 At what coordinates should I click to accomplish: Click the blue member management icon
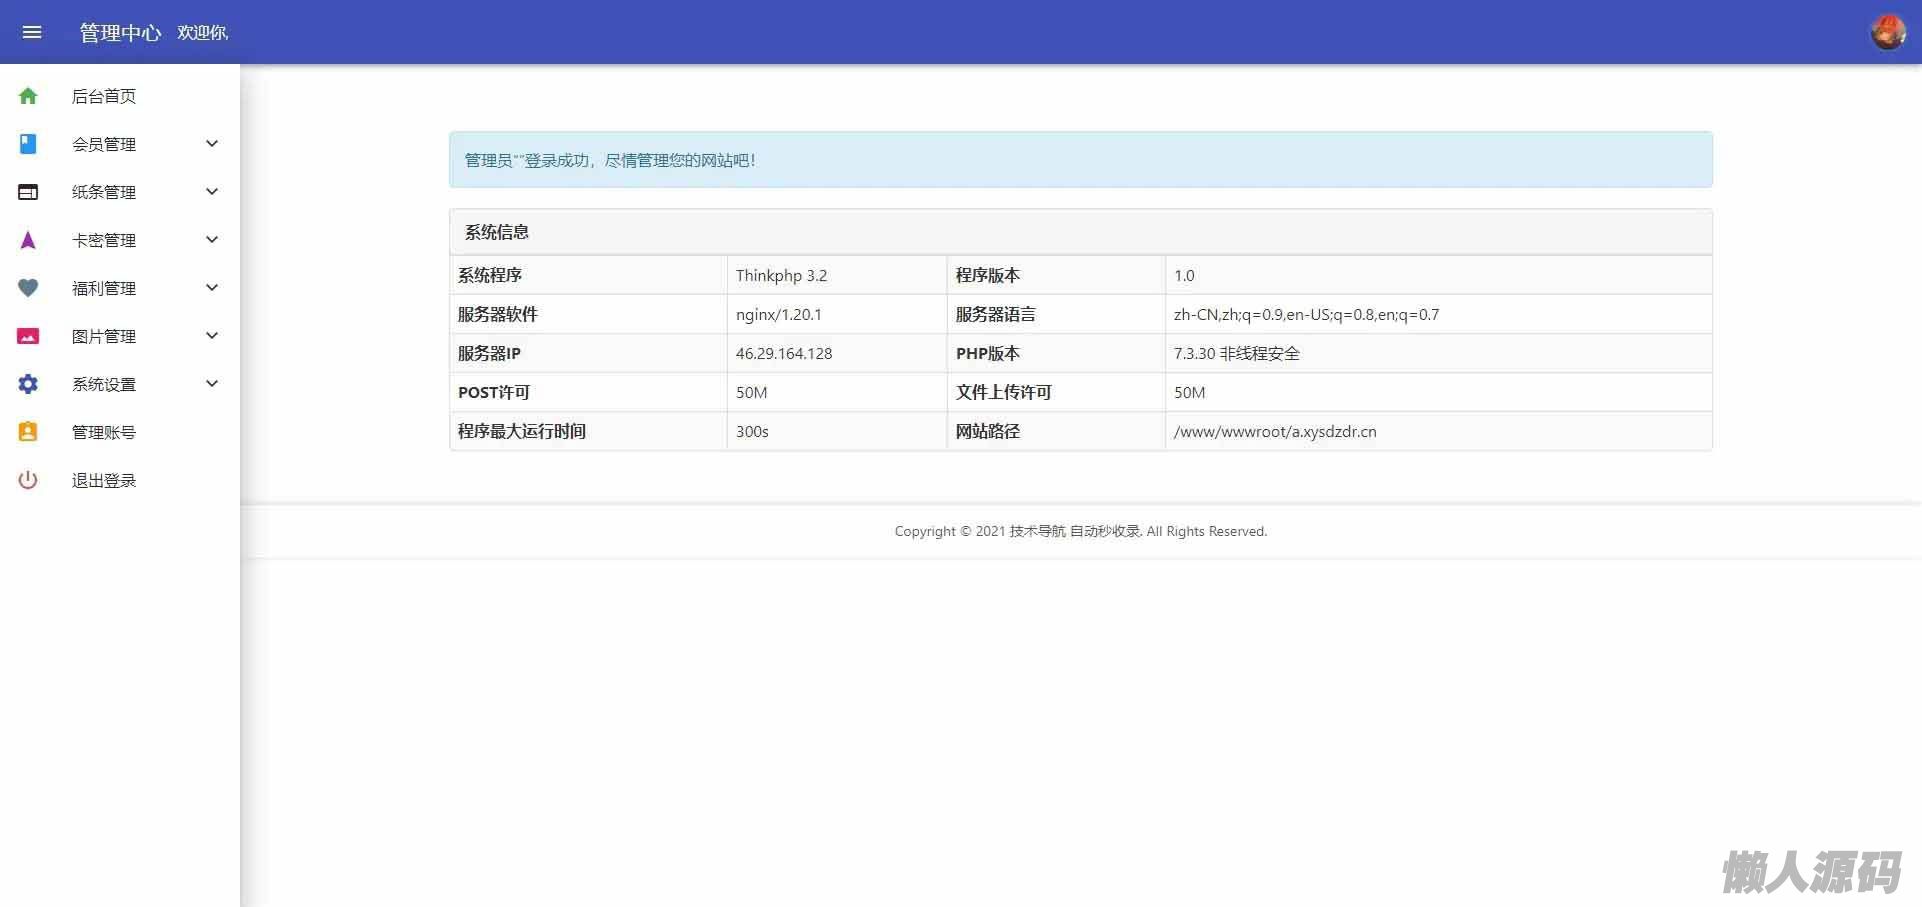pos(28,144)
